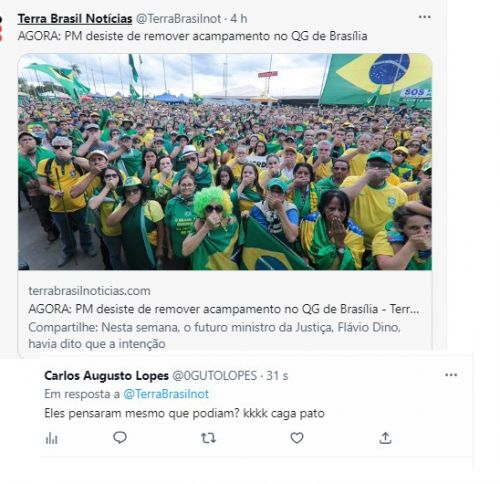
Task: Like the reply with heart icon
Action: (x=297, y=438)
